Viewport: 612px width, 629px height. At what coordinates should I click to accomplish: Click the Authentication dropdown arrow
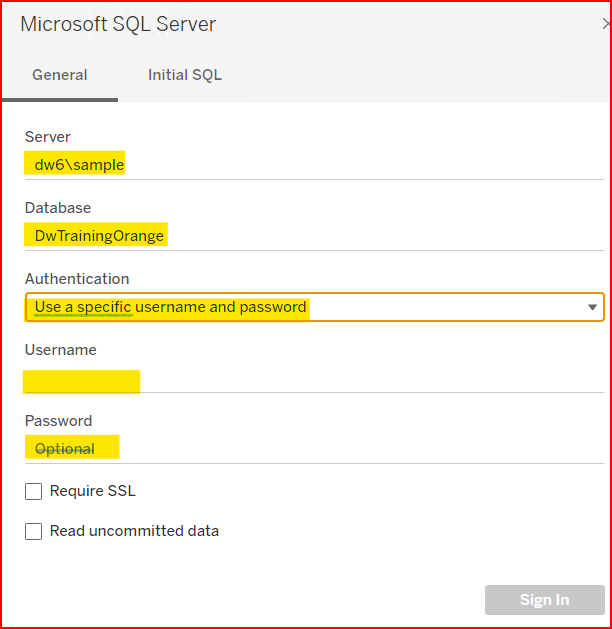pyautogui.click(x=592, y=308)
